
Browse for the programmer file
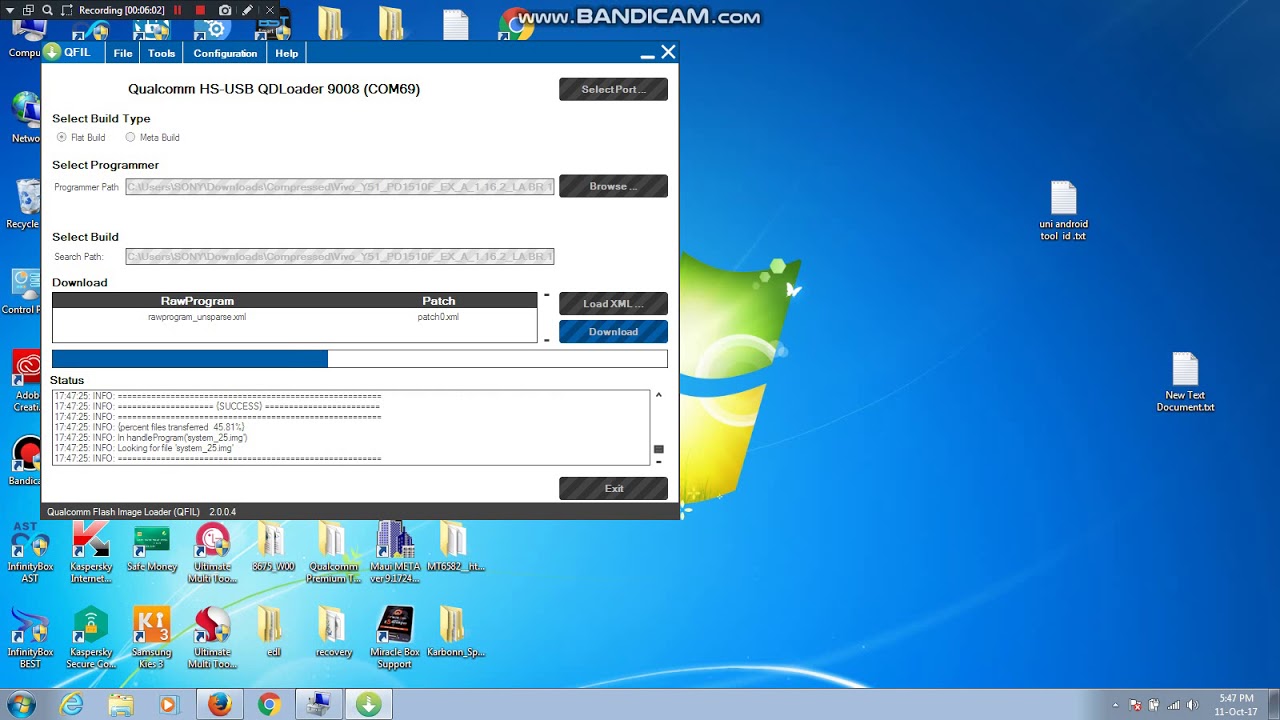coord(613,186)
